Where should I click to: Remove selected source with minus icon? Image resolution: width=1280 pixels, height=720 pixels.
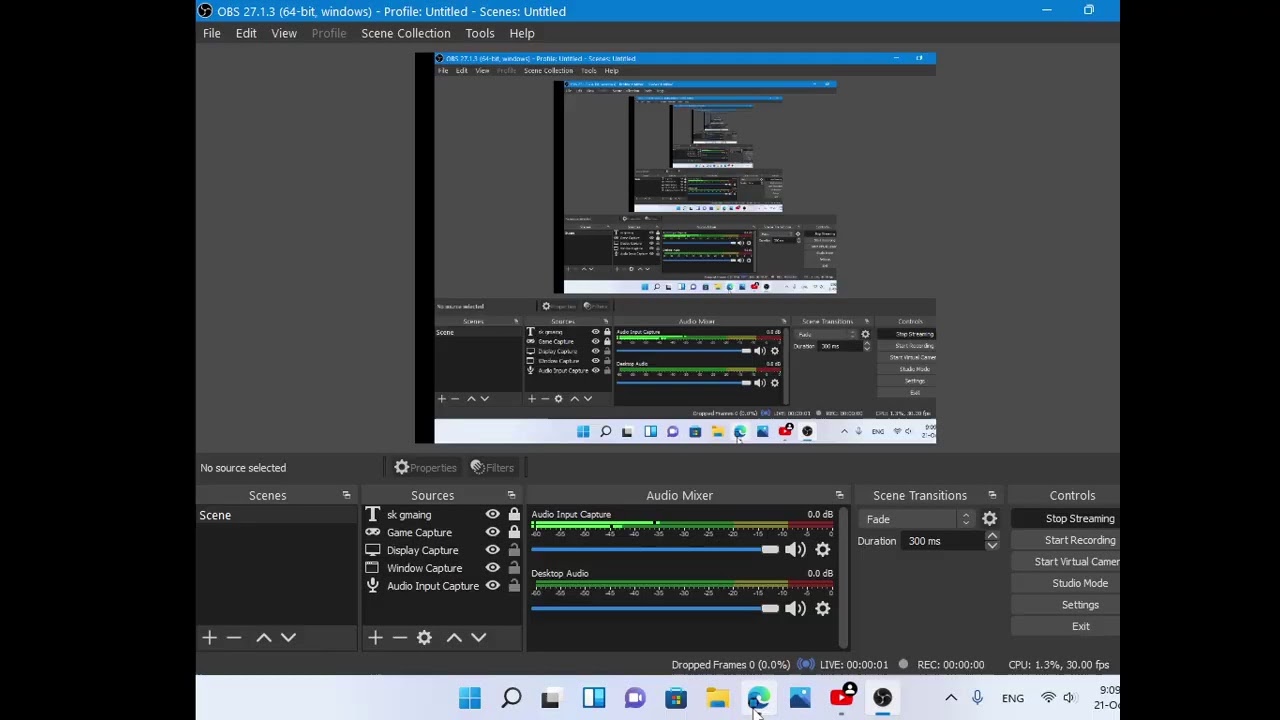pyautogui.click(x=399, y=637)
